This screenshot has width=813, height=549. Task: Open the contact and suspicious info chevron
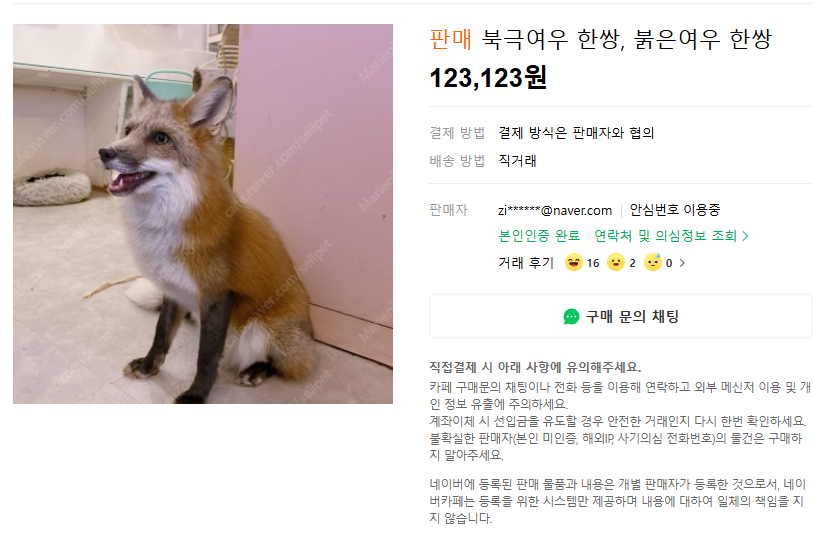tap(746, 236)
